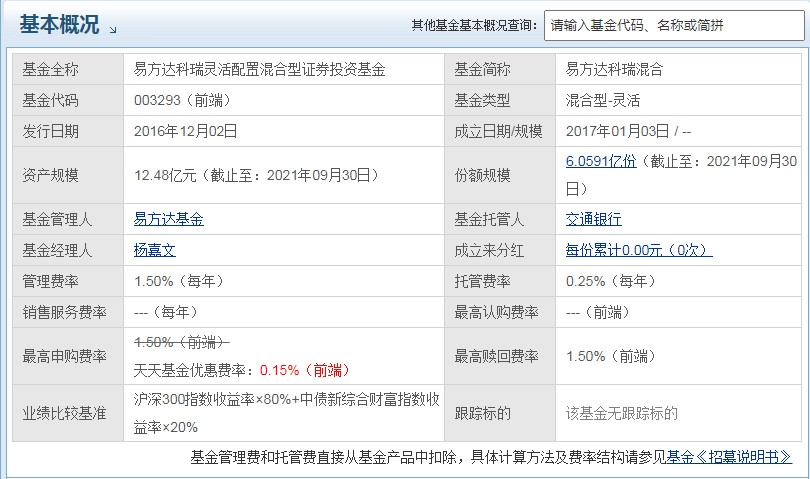
Task: Select fund code 003293（前端）
Action: [182, 100]
